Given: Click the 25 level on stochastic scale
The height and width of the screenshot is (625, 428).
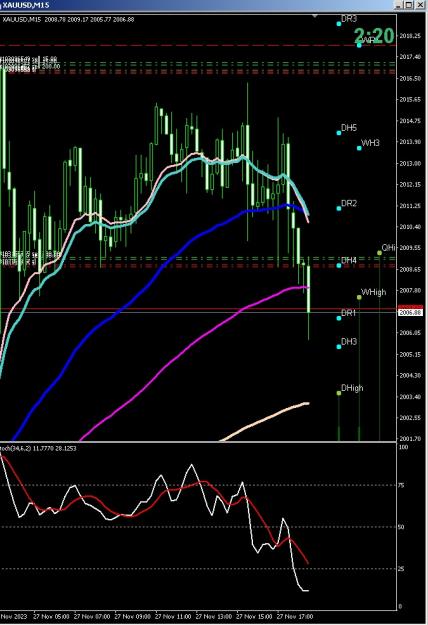Looking at the screenshot, I should pos(402,569).
